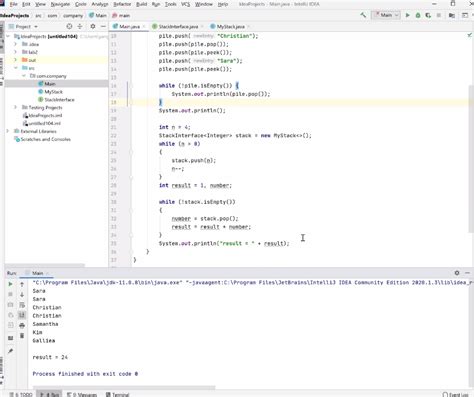Clear console output with trash icon

pyautogui.click(x=22, y=336)
